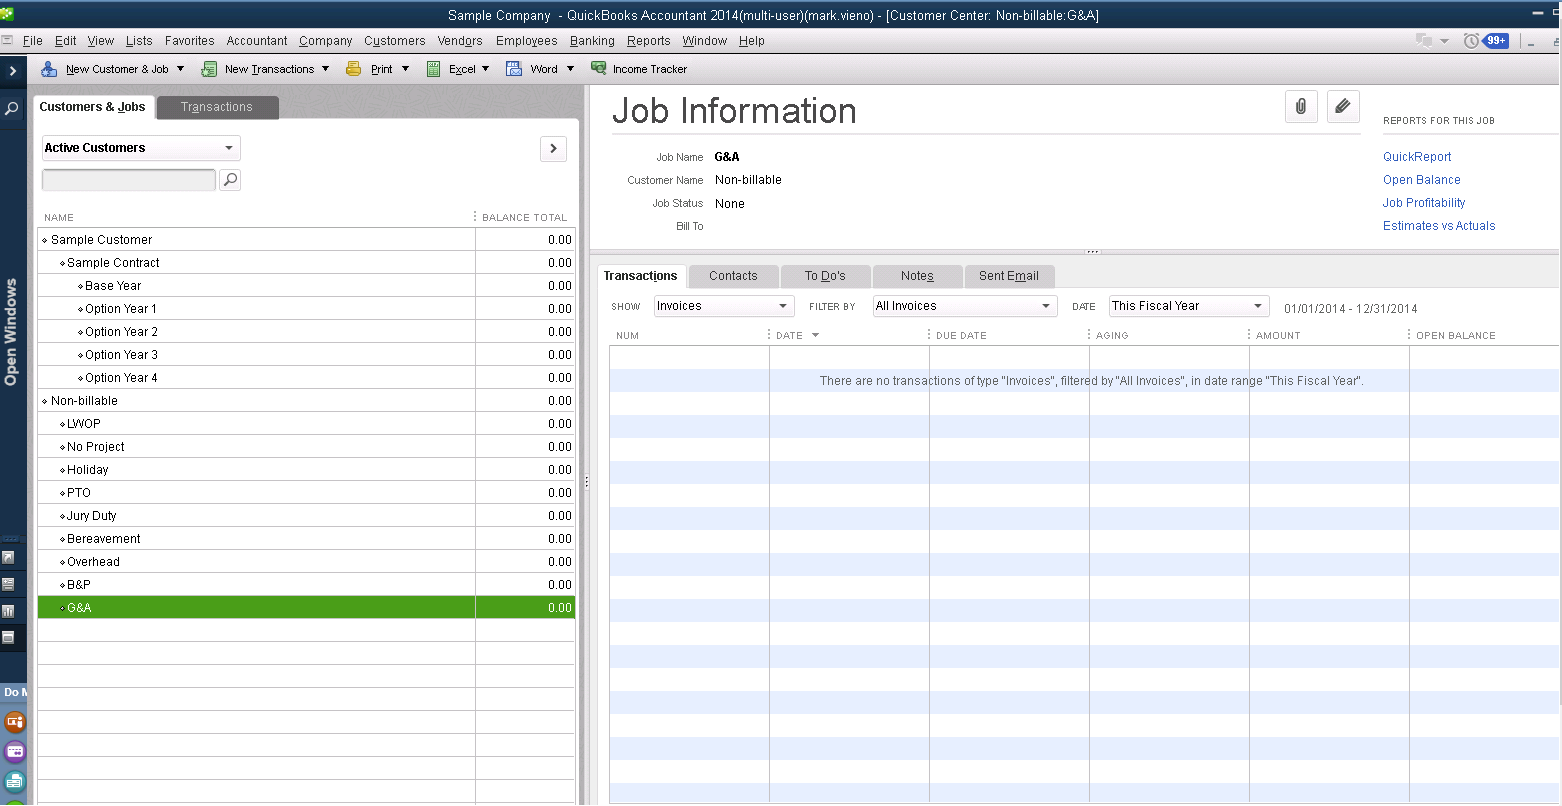The width and height of the screenshot is (1562, 806).
Task: Click the purple credit card round icon
Action: [15, 751]
